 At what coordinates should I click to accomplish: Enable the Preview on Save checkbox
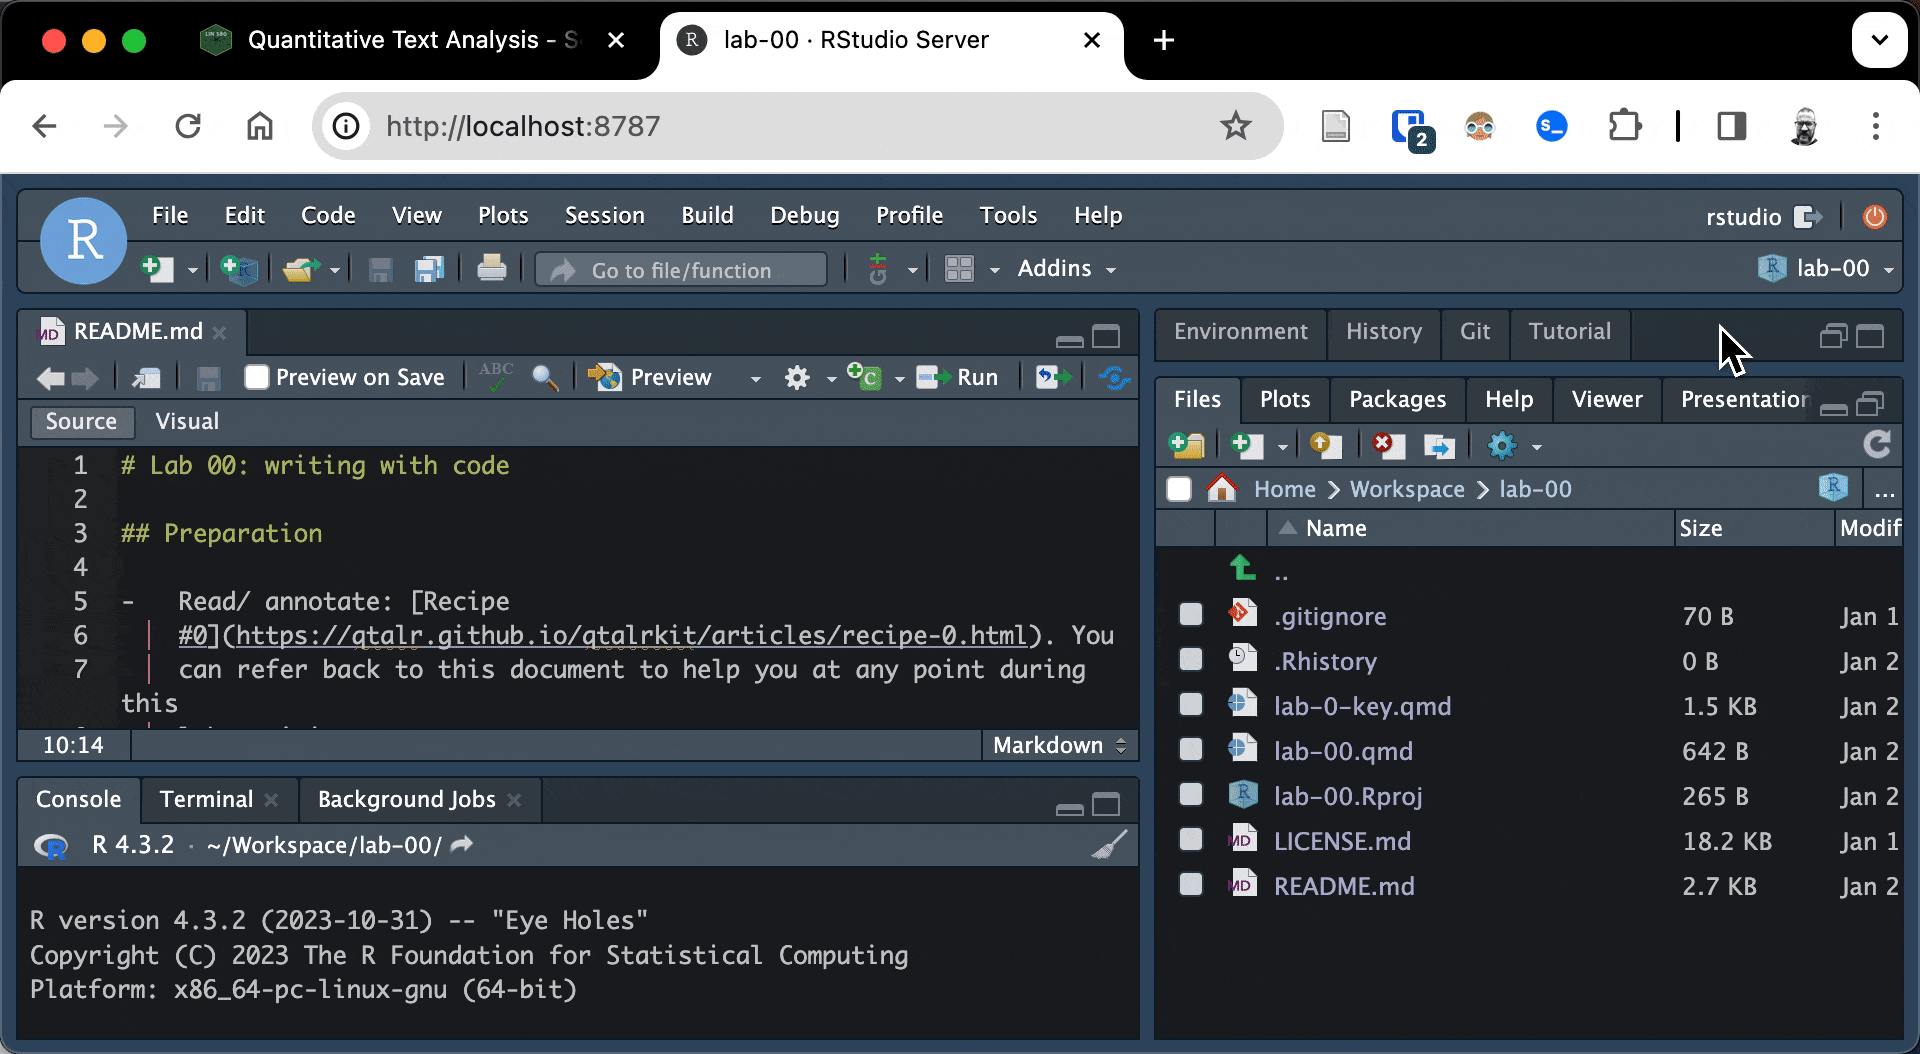[257, 377]
